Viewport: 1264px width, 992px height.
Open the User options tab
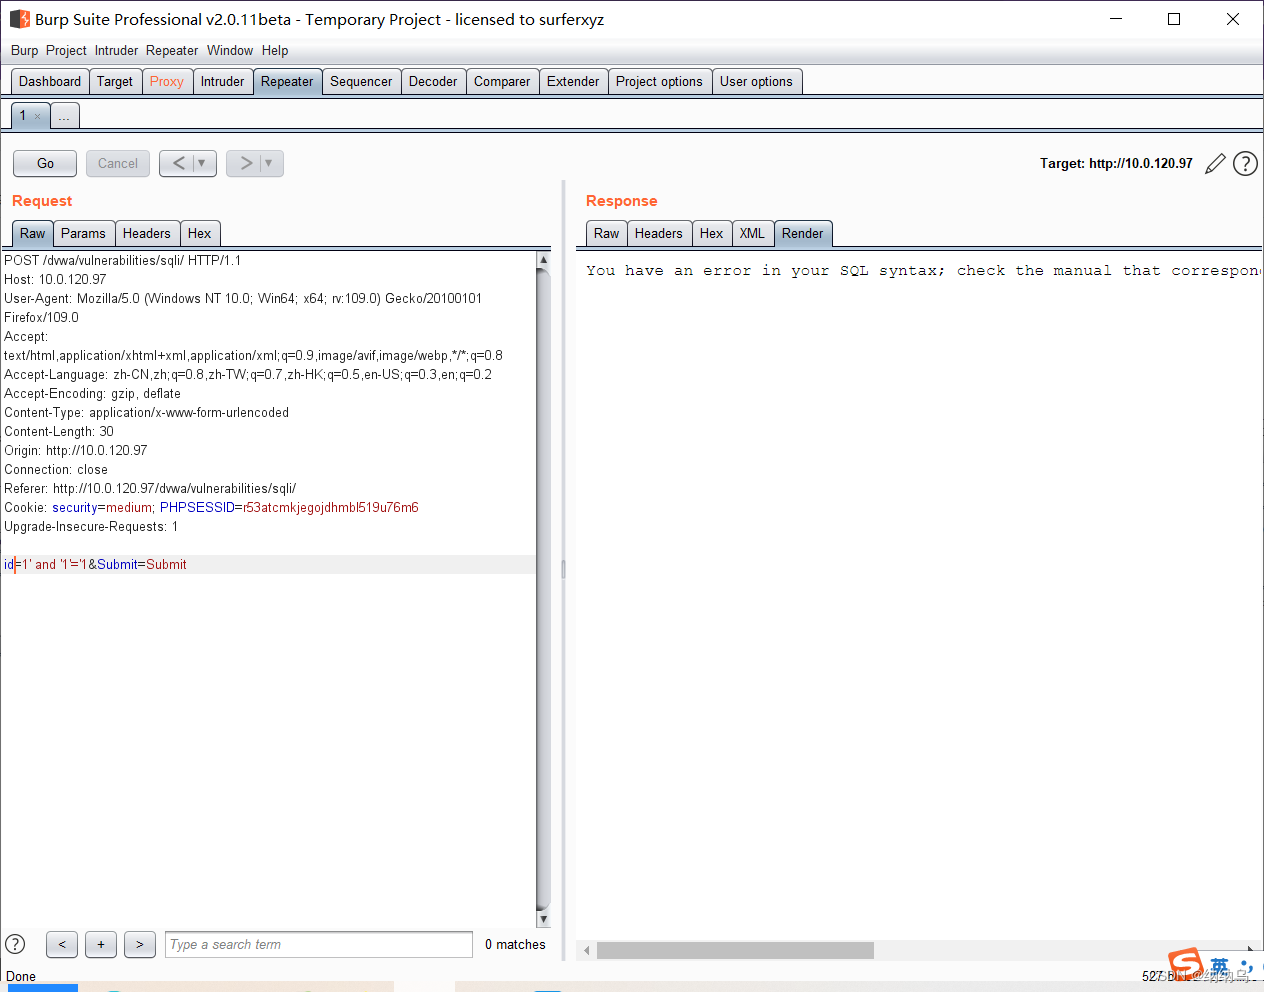click(756, 81)
